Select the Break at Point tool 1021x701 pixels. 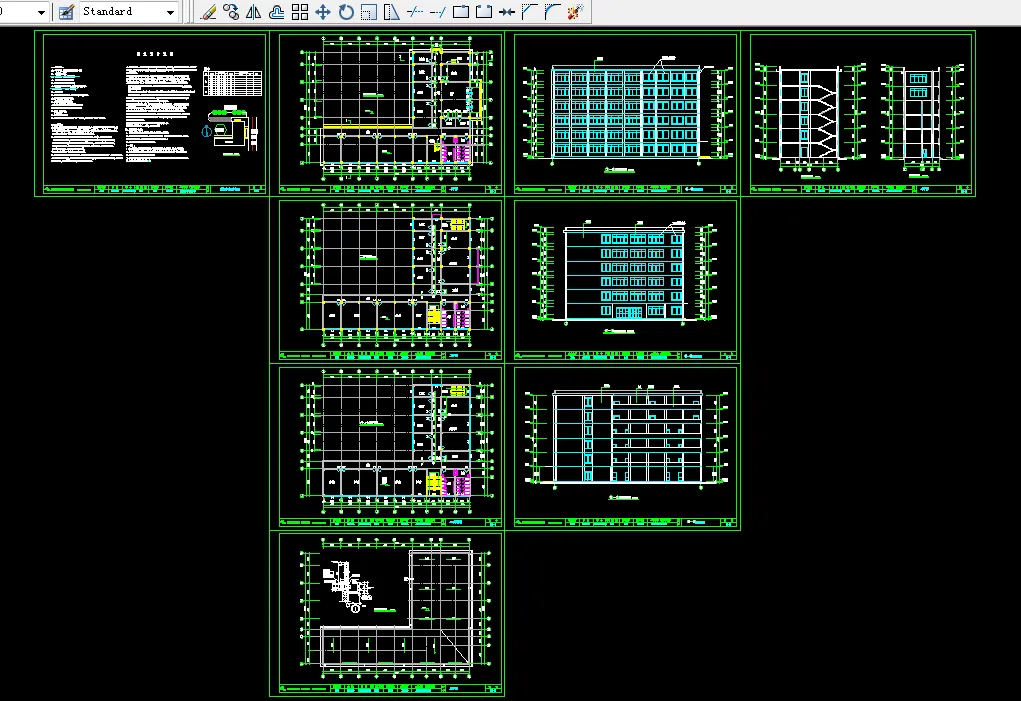pyautogui.click(x=460, y=12)
